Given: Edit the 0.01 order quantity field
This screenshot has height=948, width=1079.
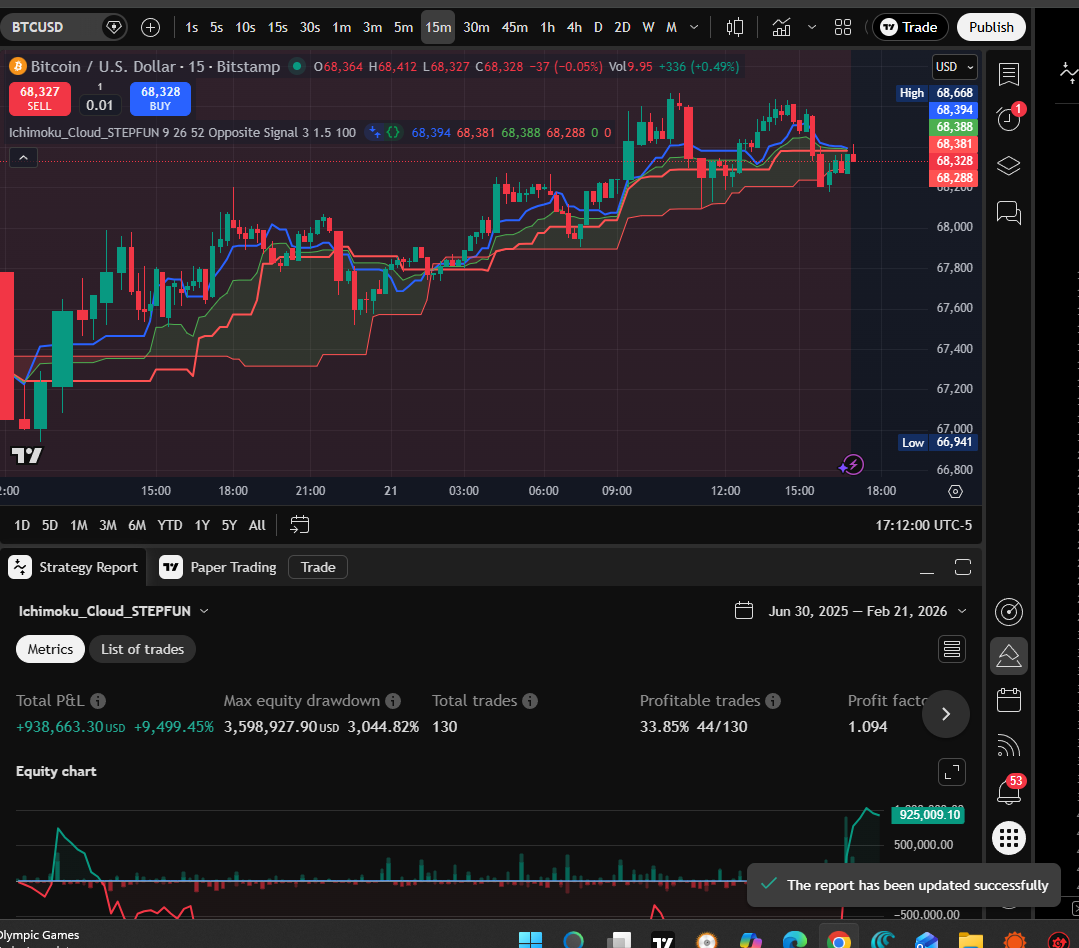Looking at the screenshot, I should pyautogui.click(x=100, y=105).
